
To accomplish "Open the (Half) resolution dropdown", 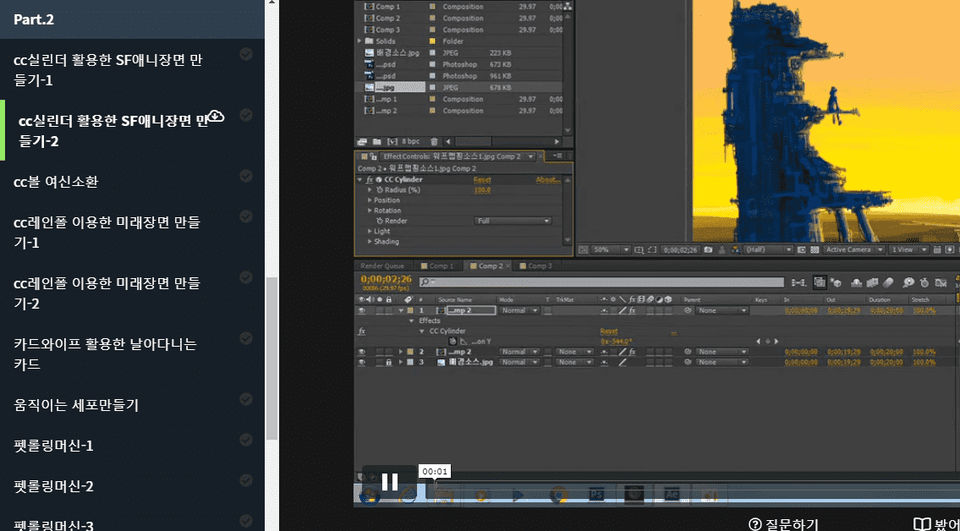I will [x=768, y=250].
